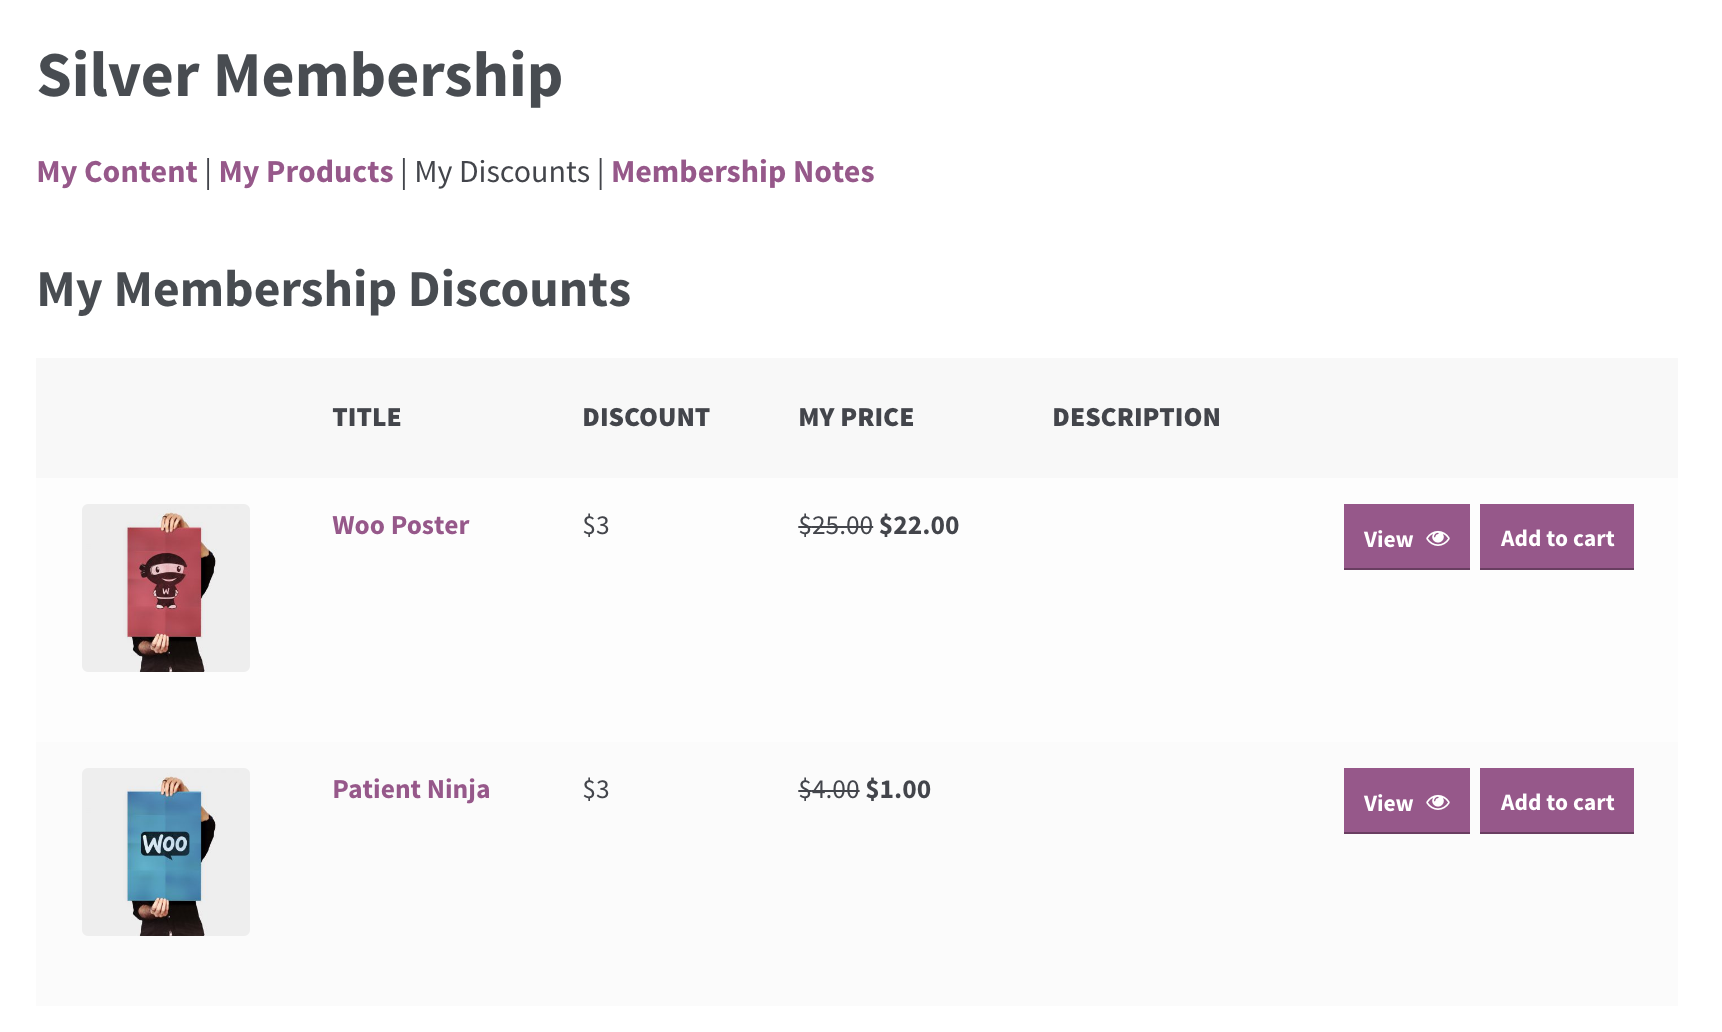Click the eye icon for Patient Ninja

(x=1437, y=802)
